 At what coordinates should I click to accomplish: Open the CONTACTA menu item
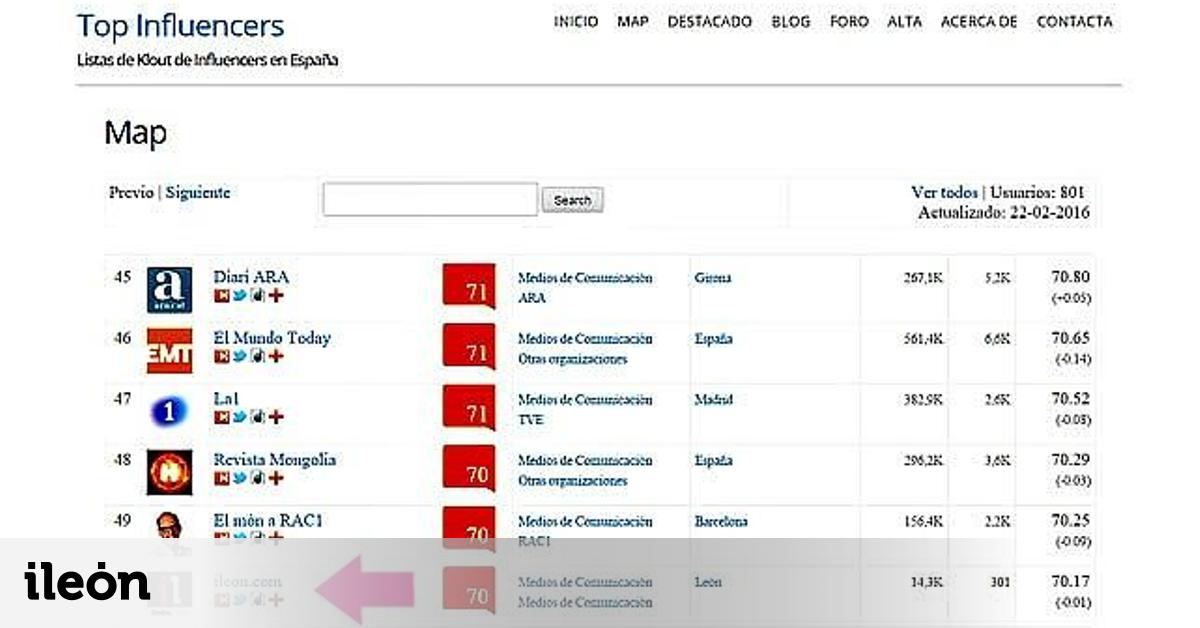point(1075,21)
